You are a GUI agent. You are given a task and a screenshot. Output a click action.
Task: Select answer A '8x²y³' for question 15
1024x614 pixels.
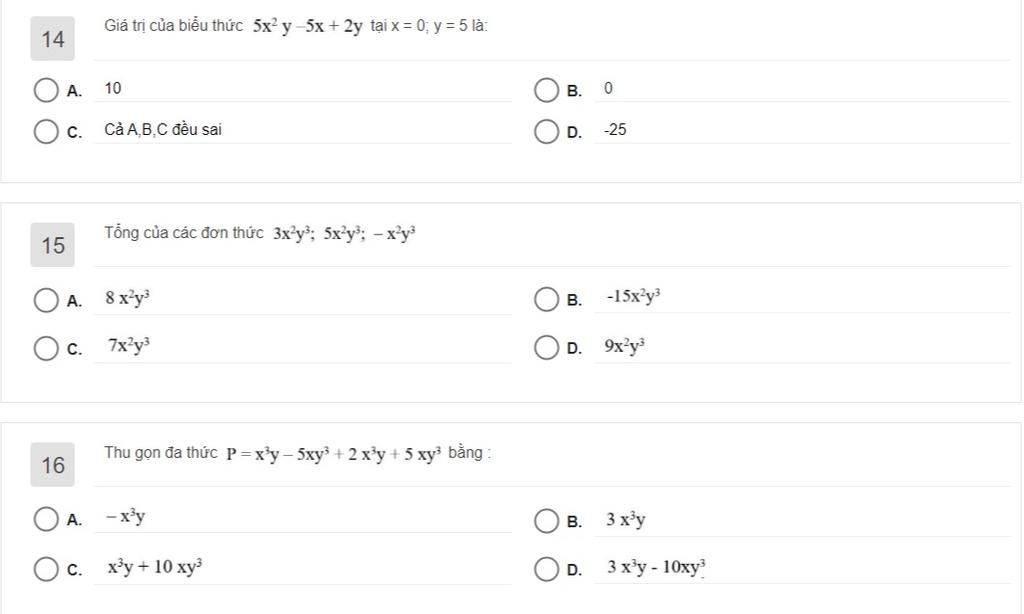pos(46,300)
